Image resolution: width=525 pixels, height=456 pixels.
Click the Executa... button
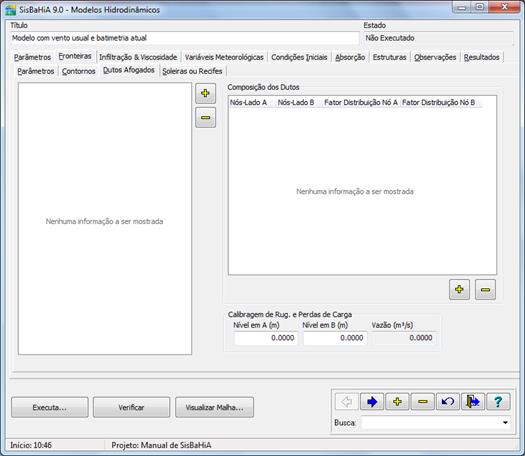click(50, 407)
